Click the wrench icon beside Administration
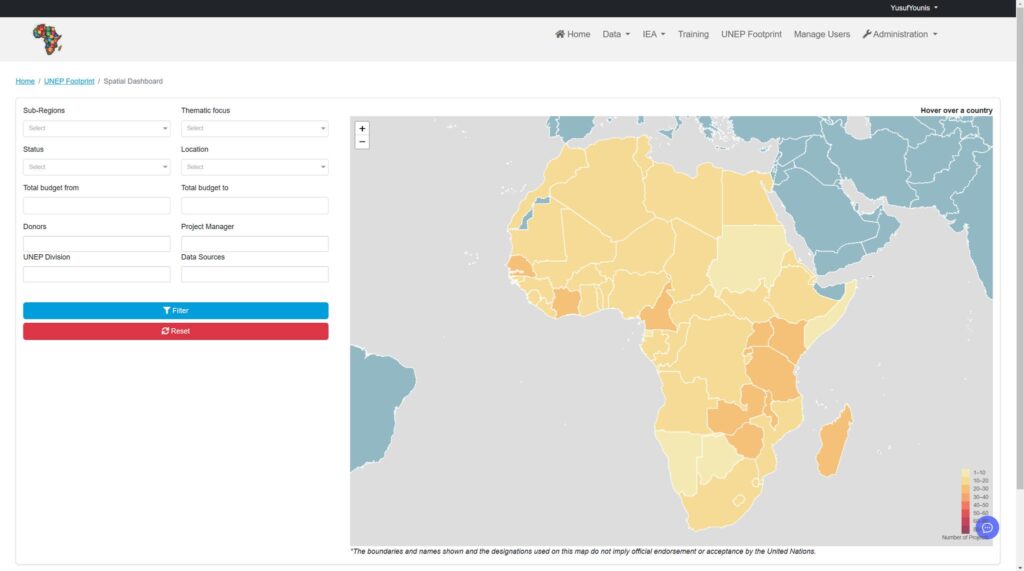Image resolution: width=1024 pixels, height=571 pixels. [867, 34]
